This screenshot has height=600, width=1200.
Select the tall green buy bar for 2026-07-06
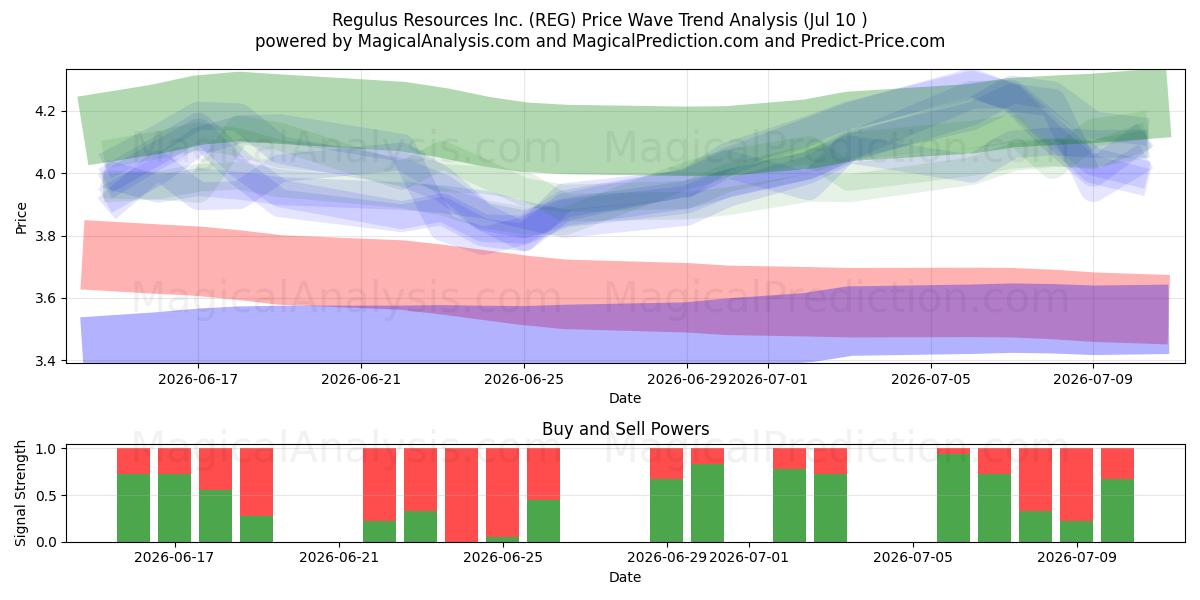coord(954,498)
